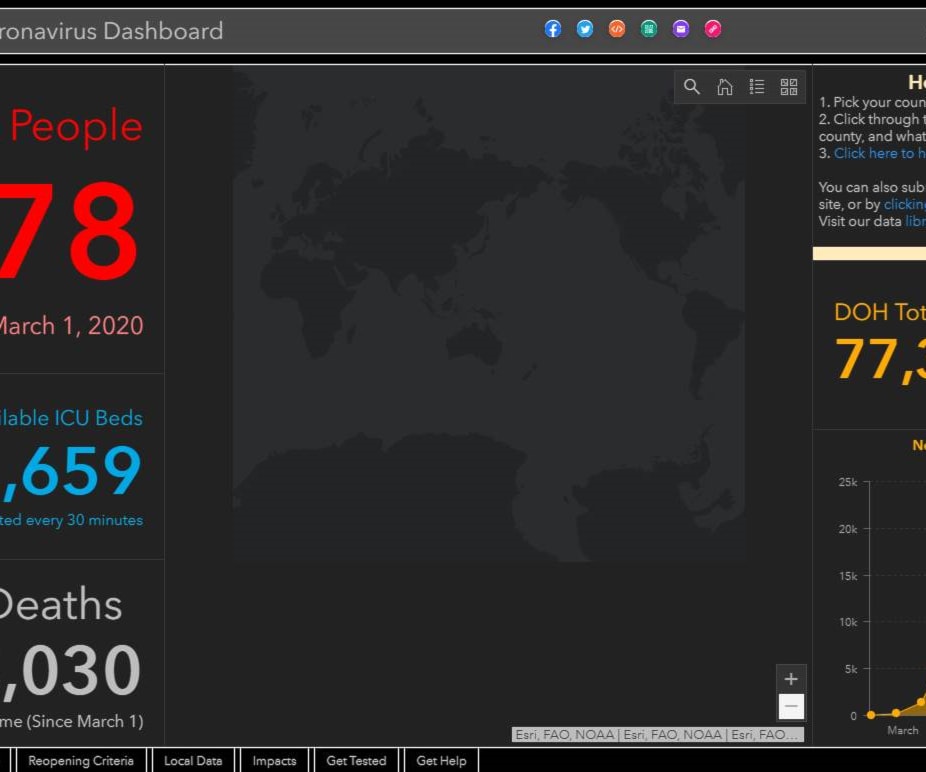Select the ICU Beds value ',659'
Image resolution: width=926 pixels, height=772 pixels.
[71, 471]
